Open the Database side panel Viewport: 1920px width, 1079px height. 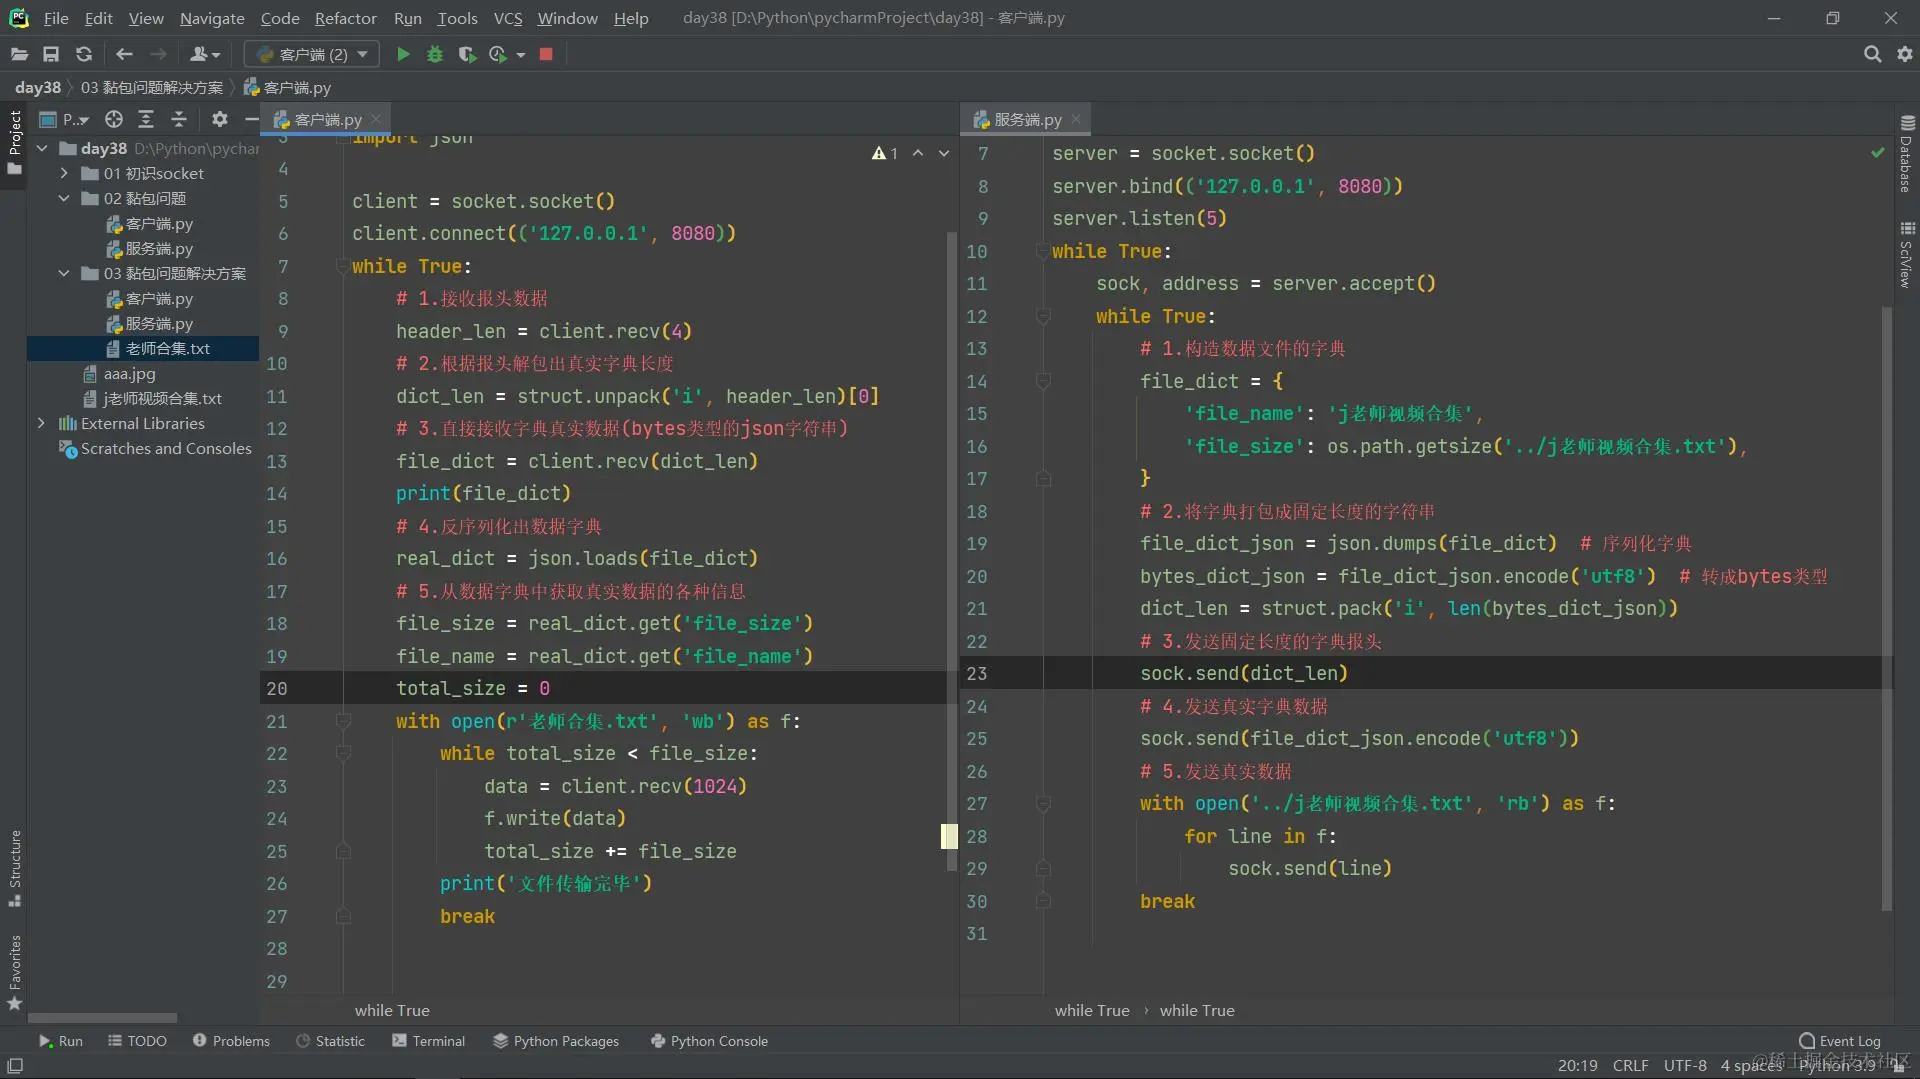click(x=1907, y=154)
